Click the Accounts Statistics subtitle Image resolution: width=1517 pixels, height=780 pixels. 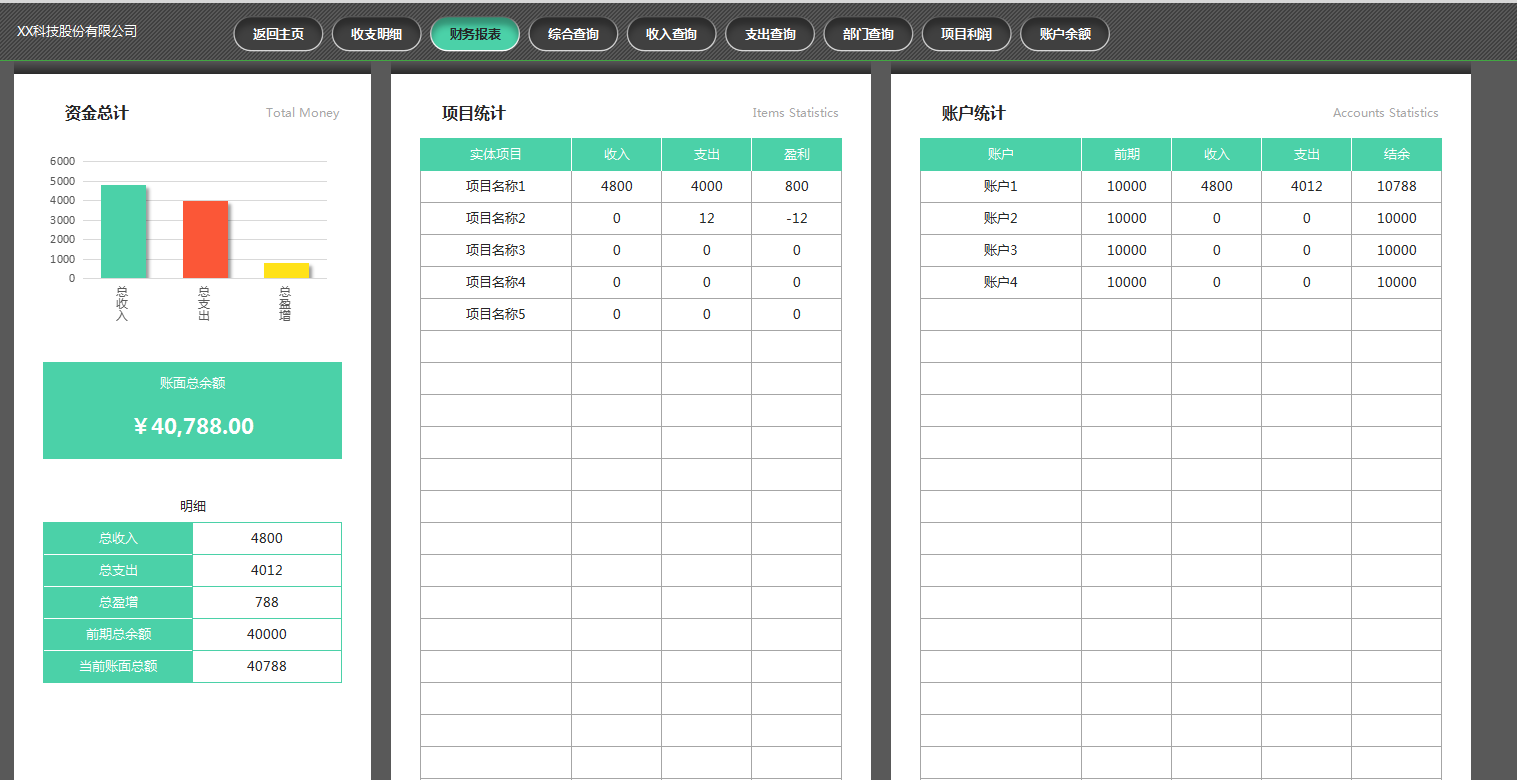1386,113
